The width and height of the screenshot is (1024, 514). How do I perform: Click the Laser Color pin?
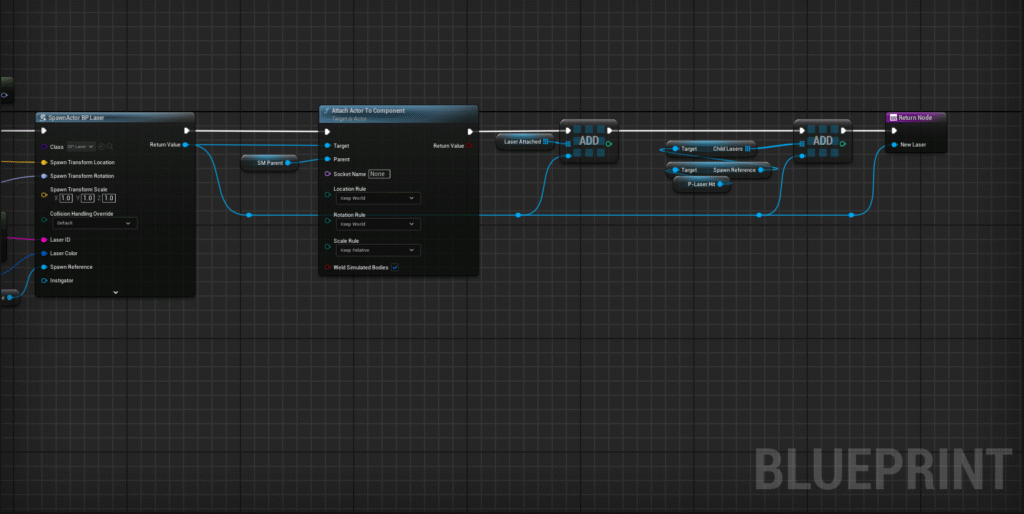tap(44, 253)
